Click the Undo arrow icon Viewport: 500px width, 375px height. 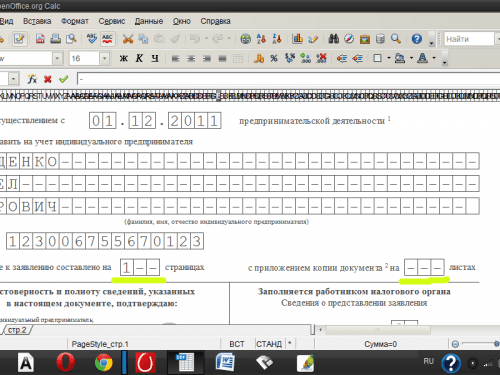(195, 39)
